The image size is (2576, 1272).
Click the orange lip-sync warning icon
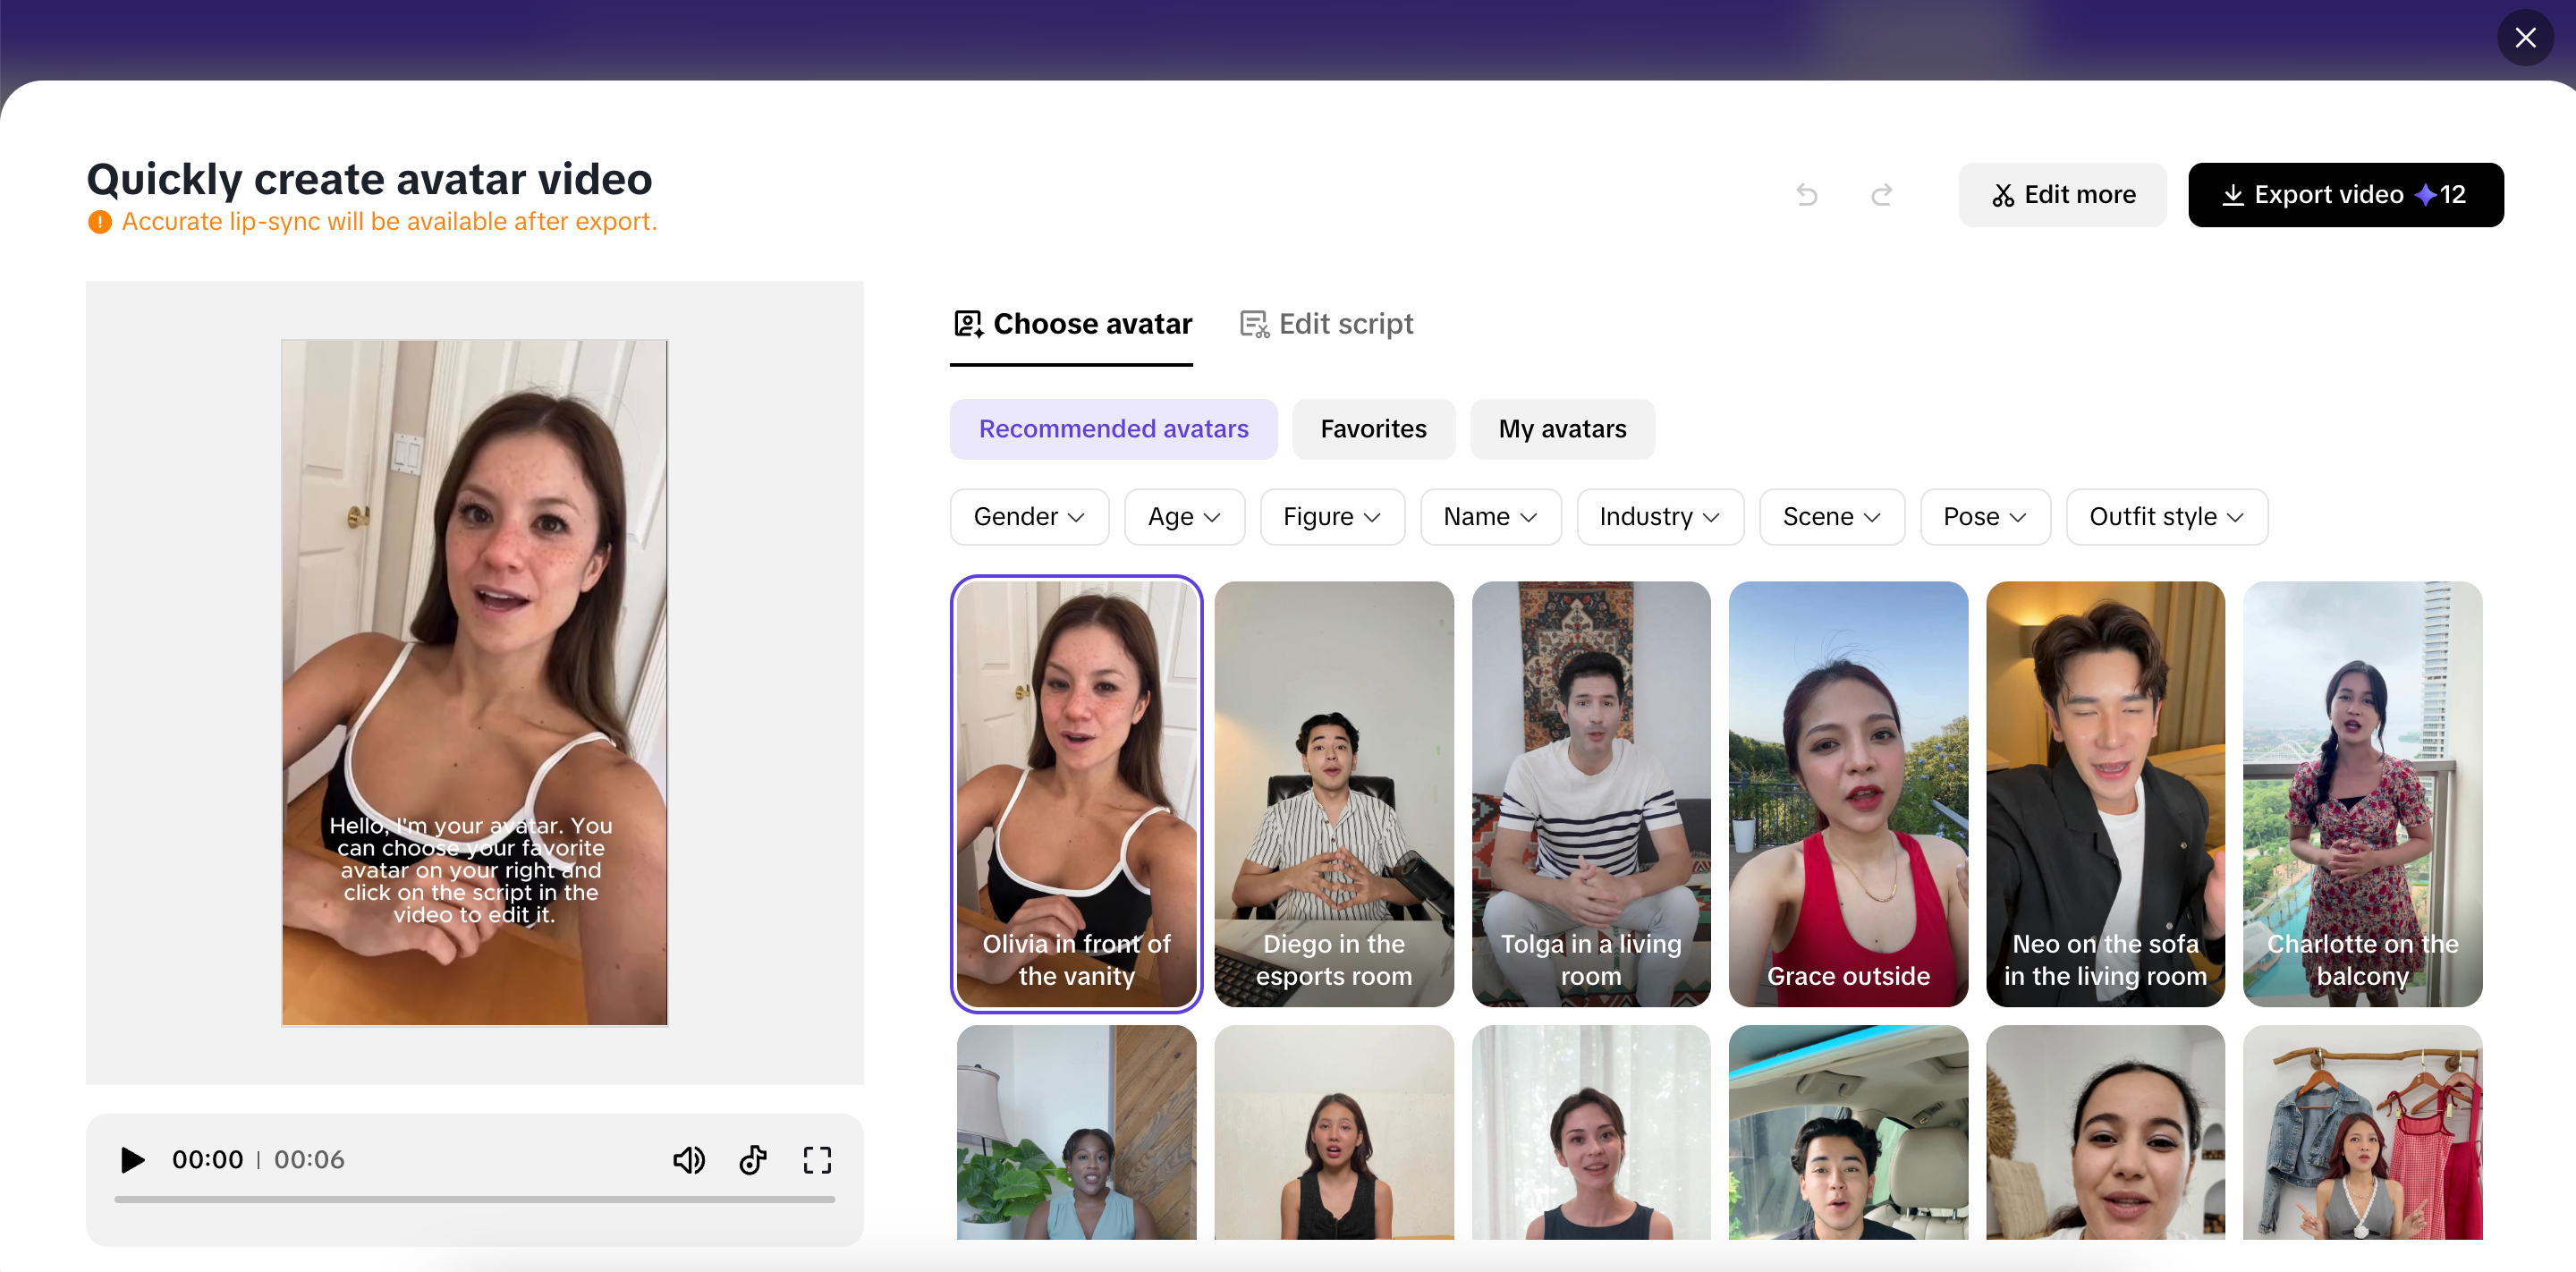pyautogui.click(x=99, y=221)
